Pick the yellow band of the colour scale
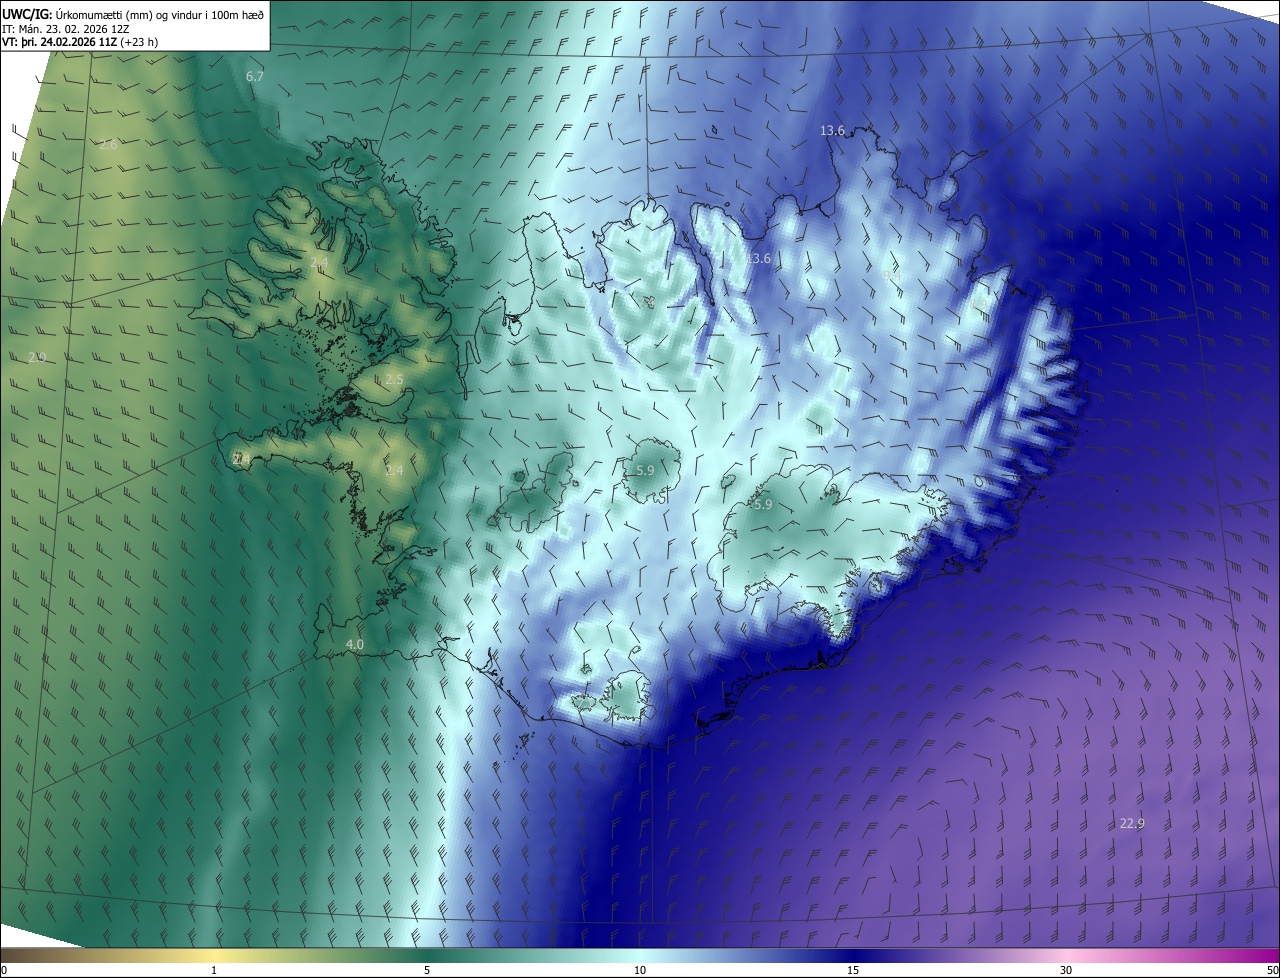This screenshot has width=1280, height=978. (214, 956)
